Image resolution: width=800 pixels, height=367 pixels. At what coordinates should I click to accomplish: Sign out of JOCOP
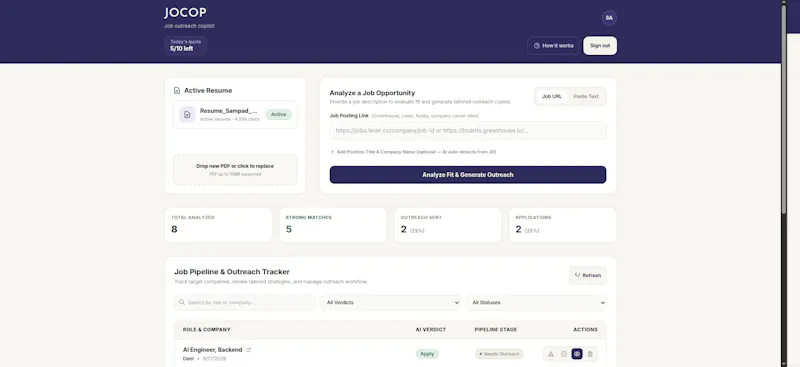pyautogui.click(x=600, y=45)
